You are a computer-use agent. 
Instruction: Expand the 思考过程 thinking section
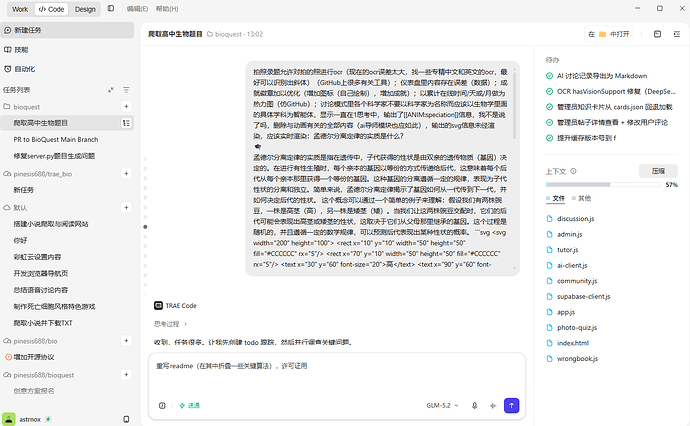[170, 324]
